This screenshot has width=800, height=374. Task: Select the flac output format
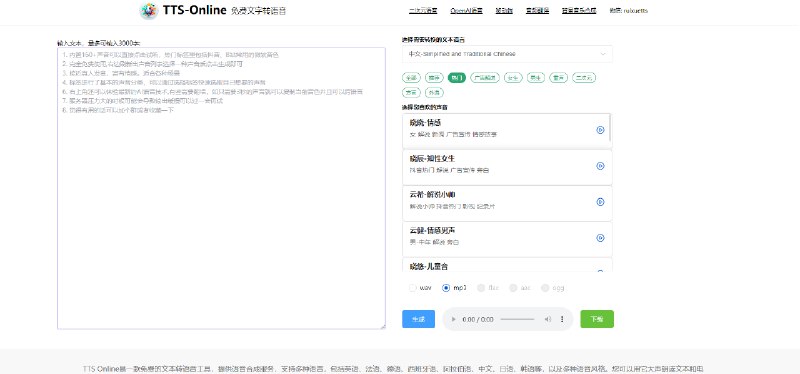[481, 288]
